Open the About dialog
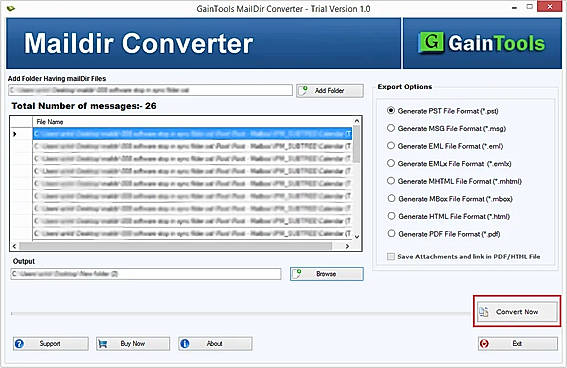The width and height of the screenshot is (567, 368). [x=215, y=343]
